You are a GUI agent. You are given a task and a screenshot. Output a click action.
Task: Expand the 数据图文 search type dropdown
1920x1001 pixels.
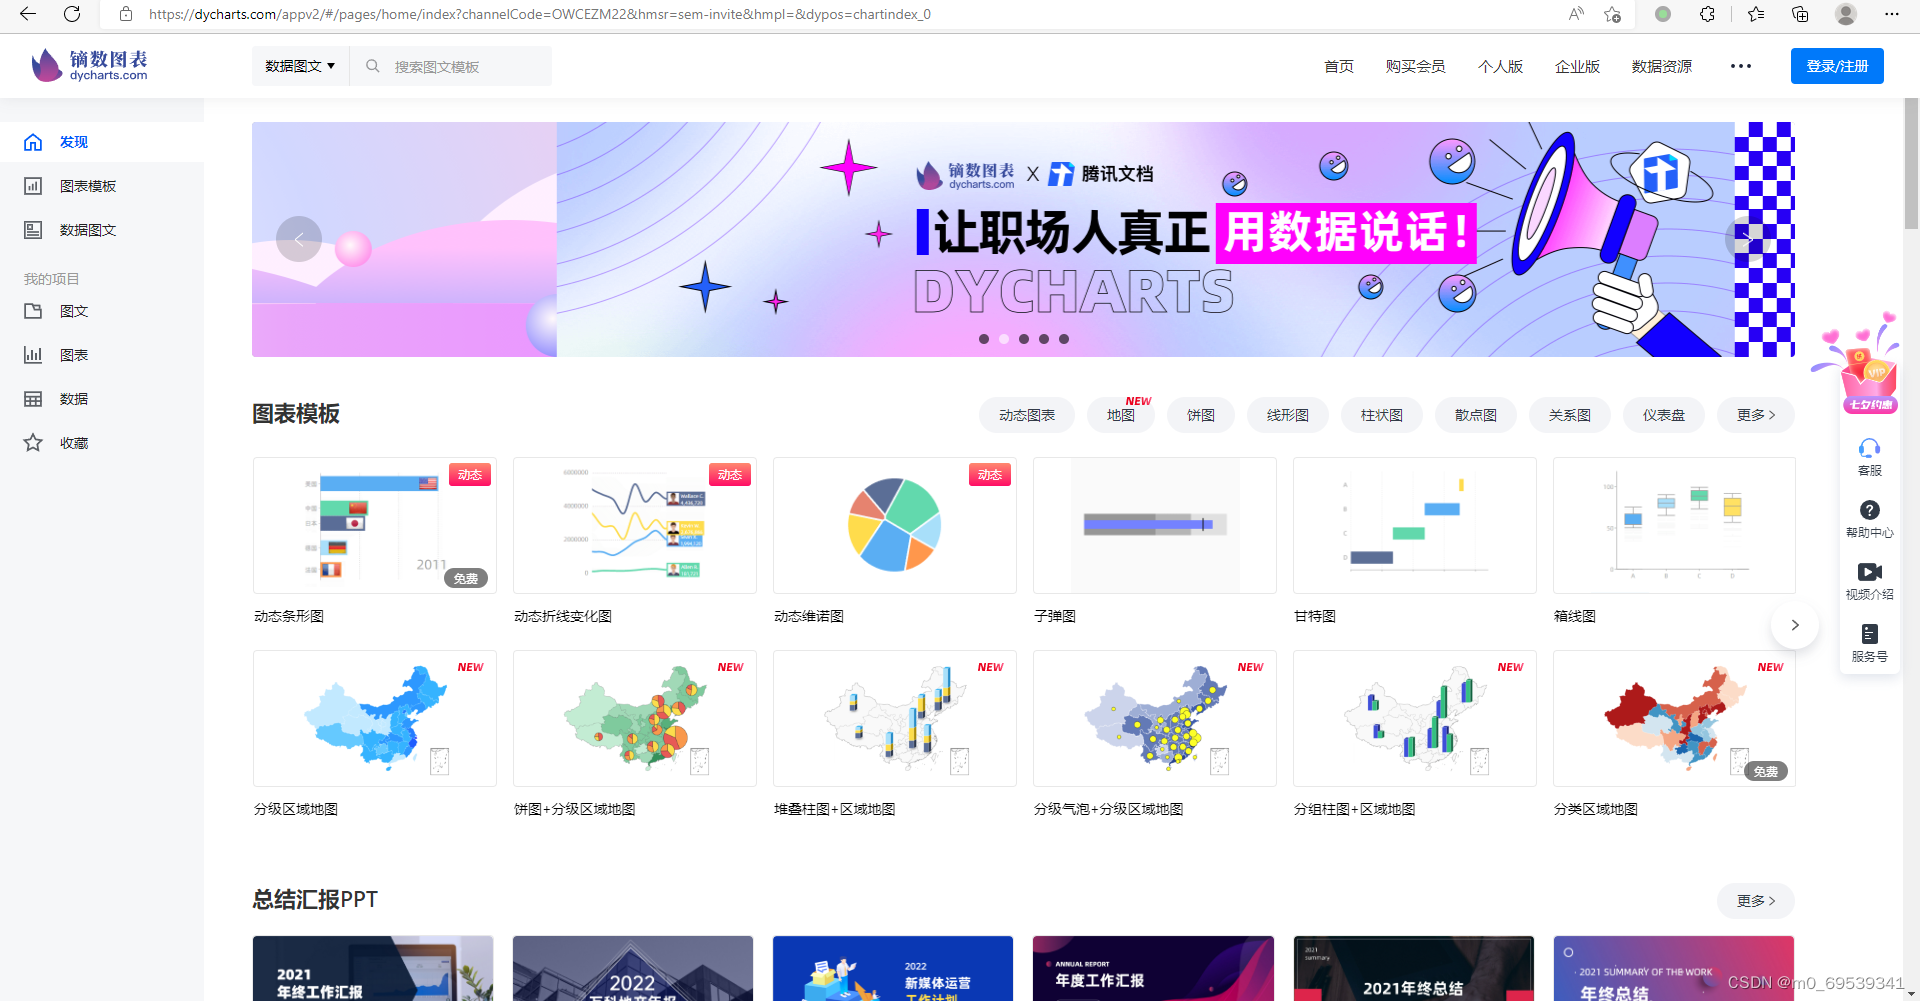pos(300,66)
